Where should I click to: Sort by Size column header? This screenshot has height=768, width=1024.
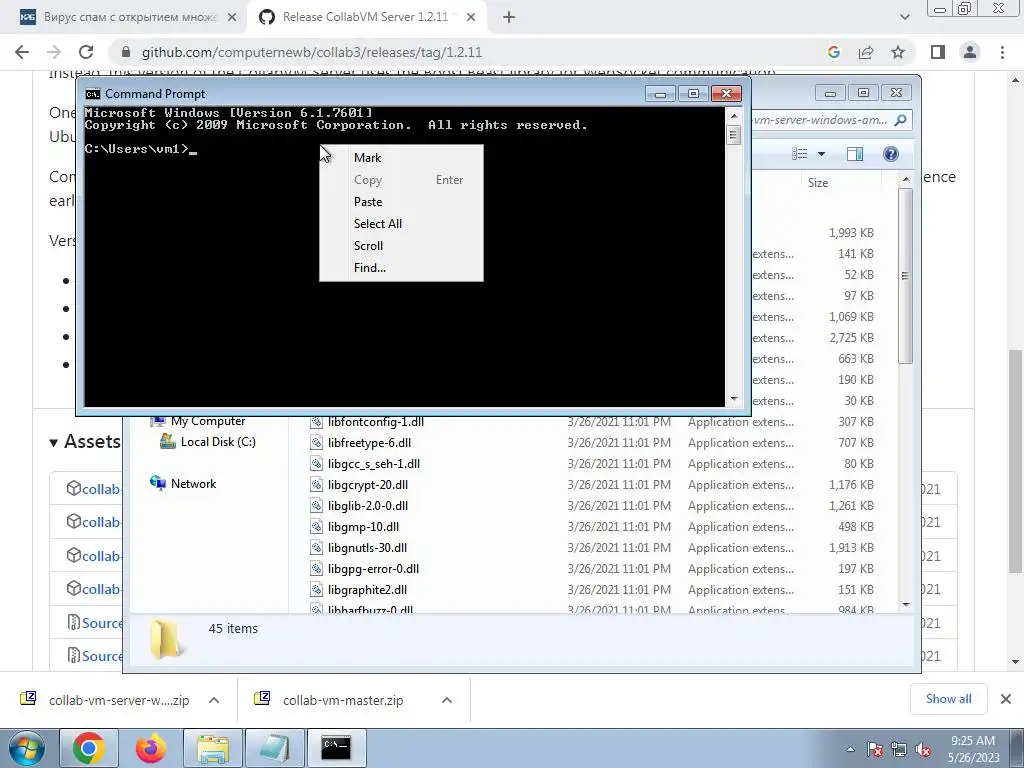point(818,183)
